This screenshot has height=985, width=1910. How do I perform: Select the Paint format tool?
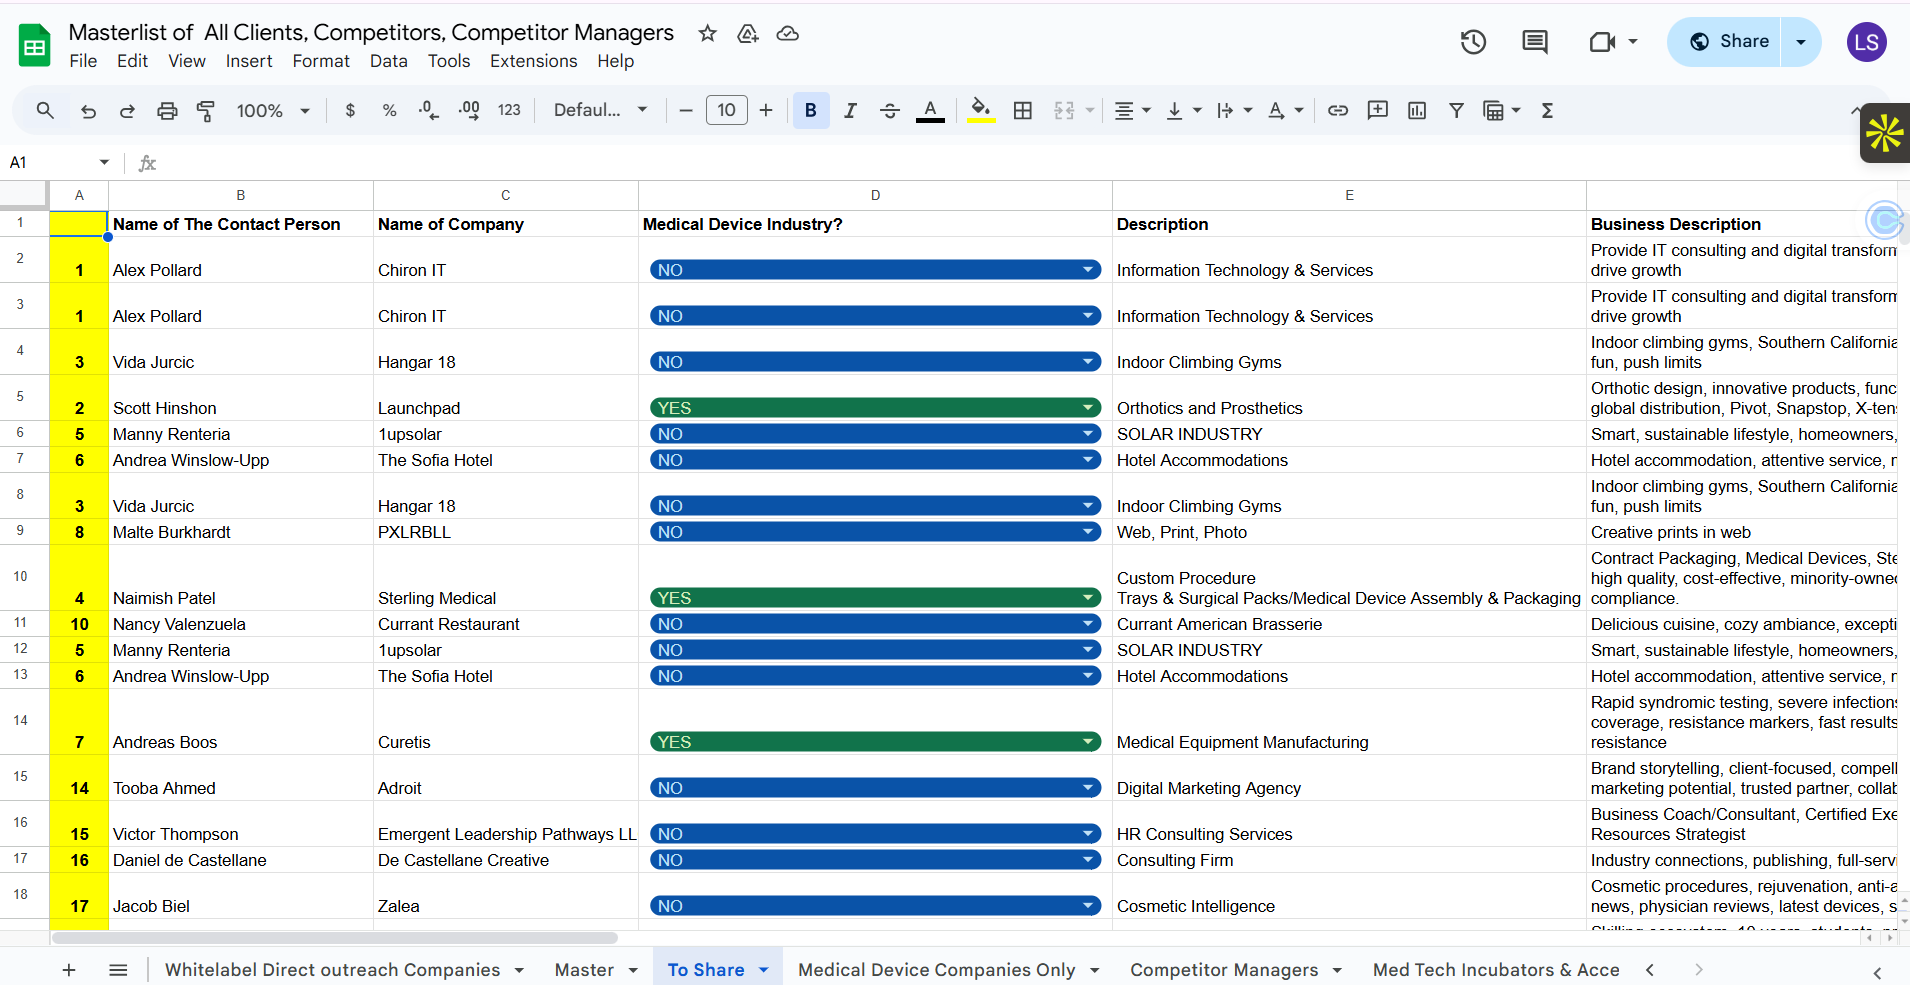[x=206, y=111]
